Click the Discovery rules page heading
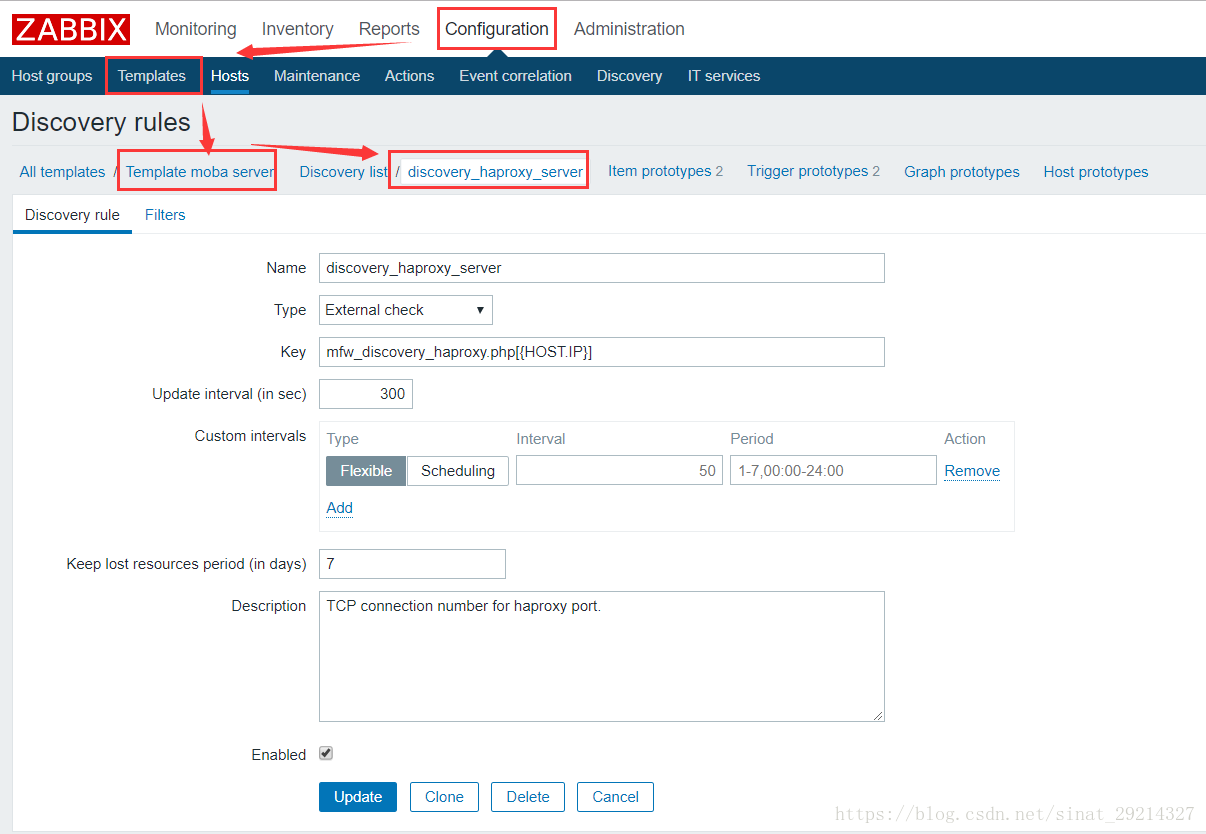The height and width of the screenshot is (834, 1206). pyautogui.click(x=101, y=122)
